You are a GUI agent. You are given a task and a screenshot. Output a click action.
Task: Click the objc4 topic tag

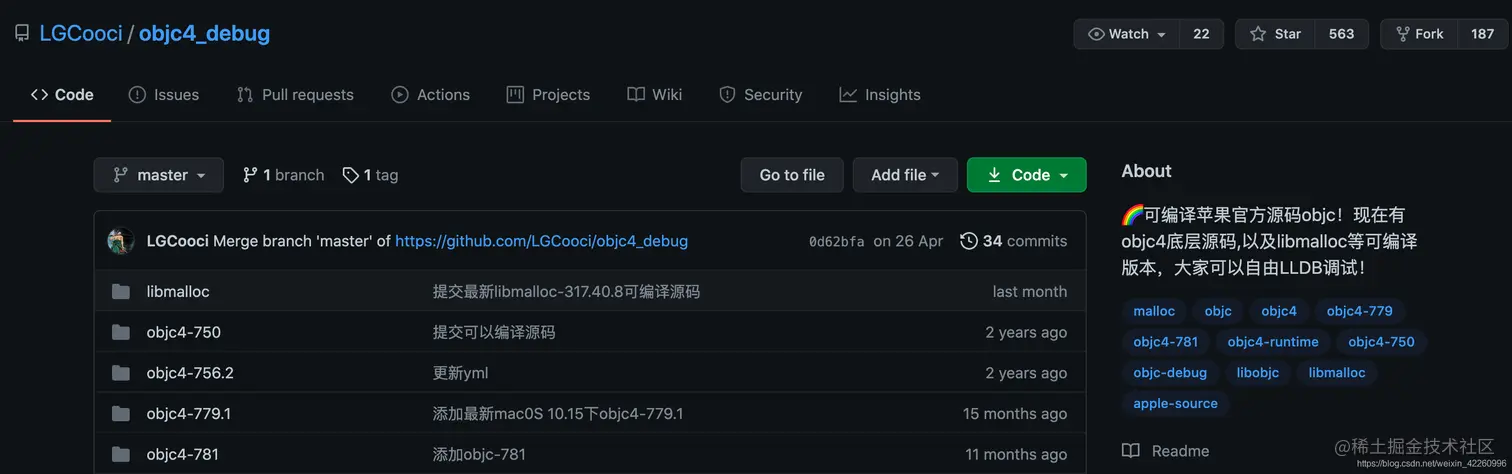coord(1279,311)
